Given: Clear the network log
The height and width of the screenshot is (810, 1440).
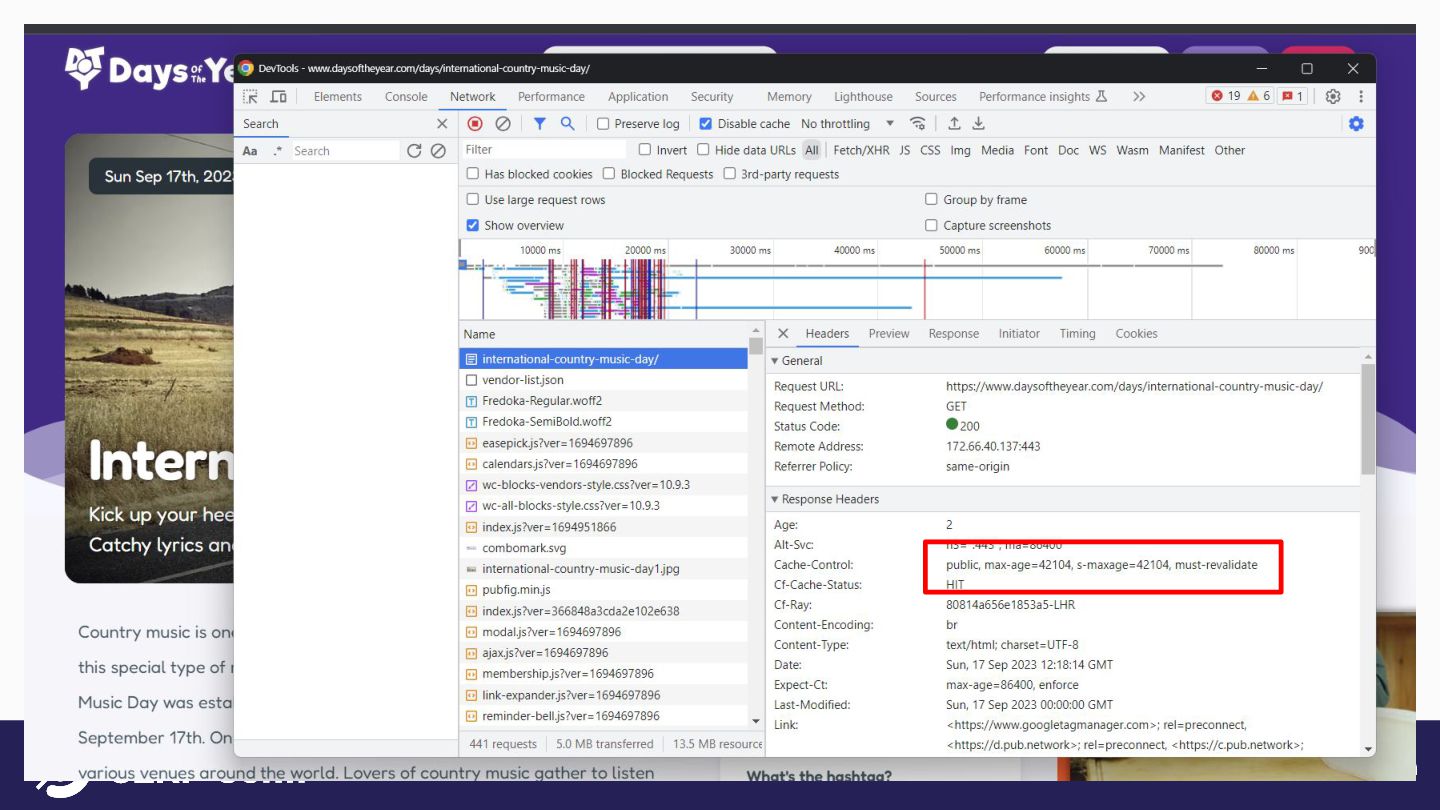Looking at the screenshot, I should [503, 124].
